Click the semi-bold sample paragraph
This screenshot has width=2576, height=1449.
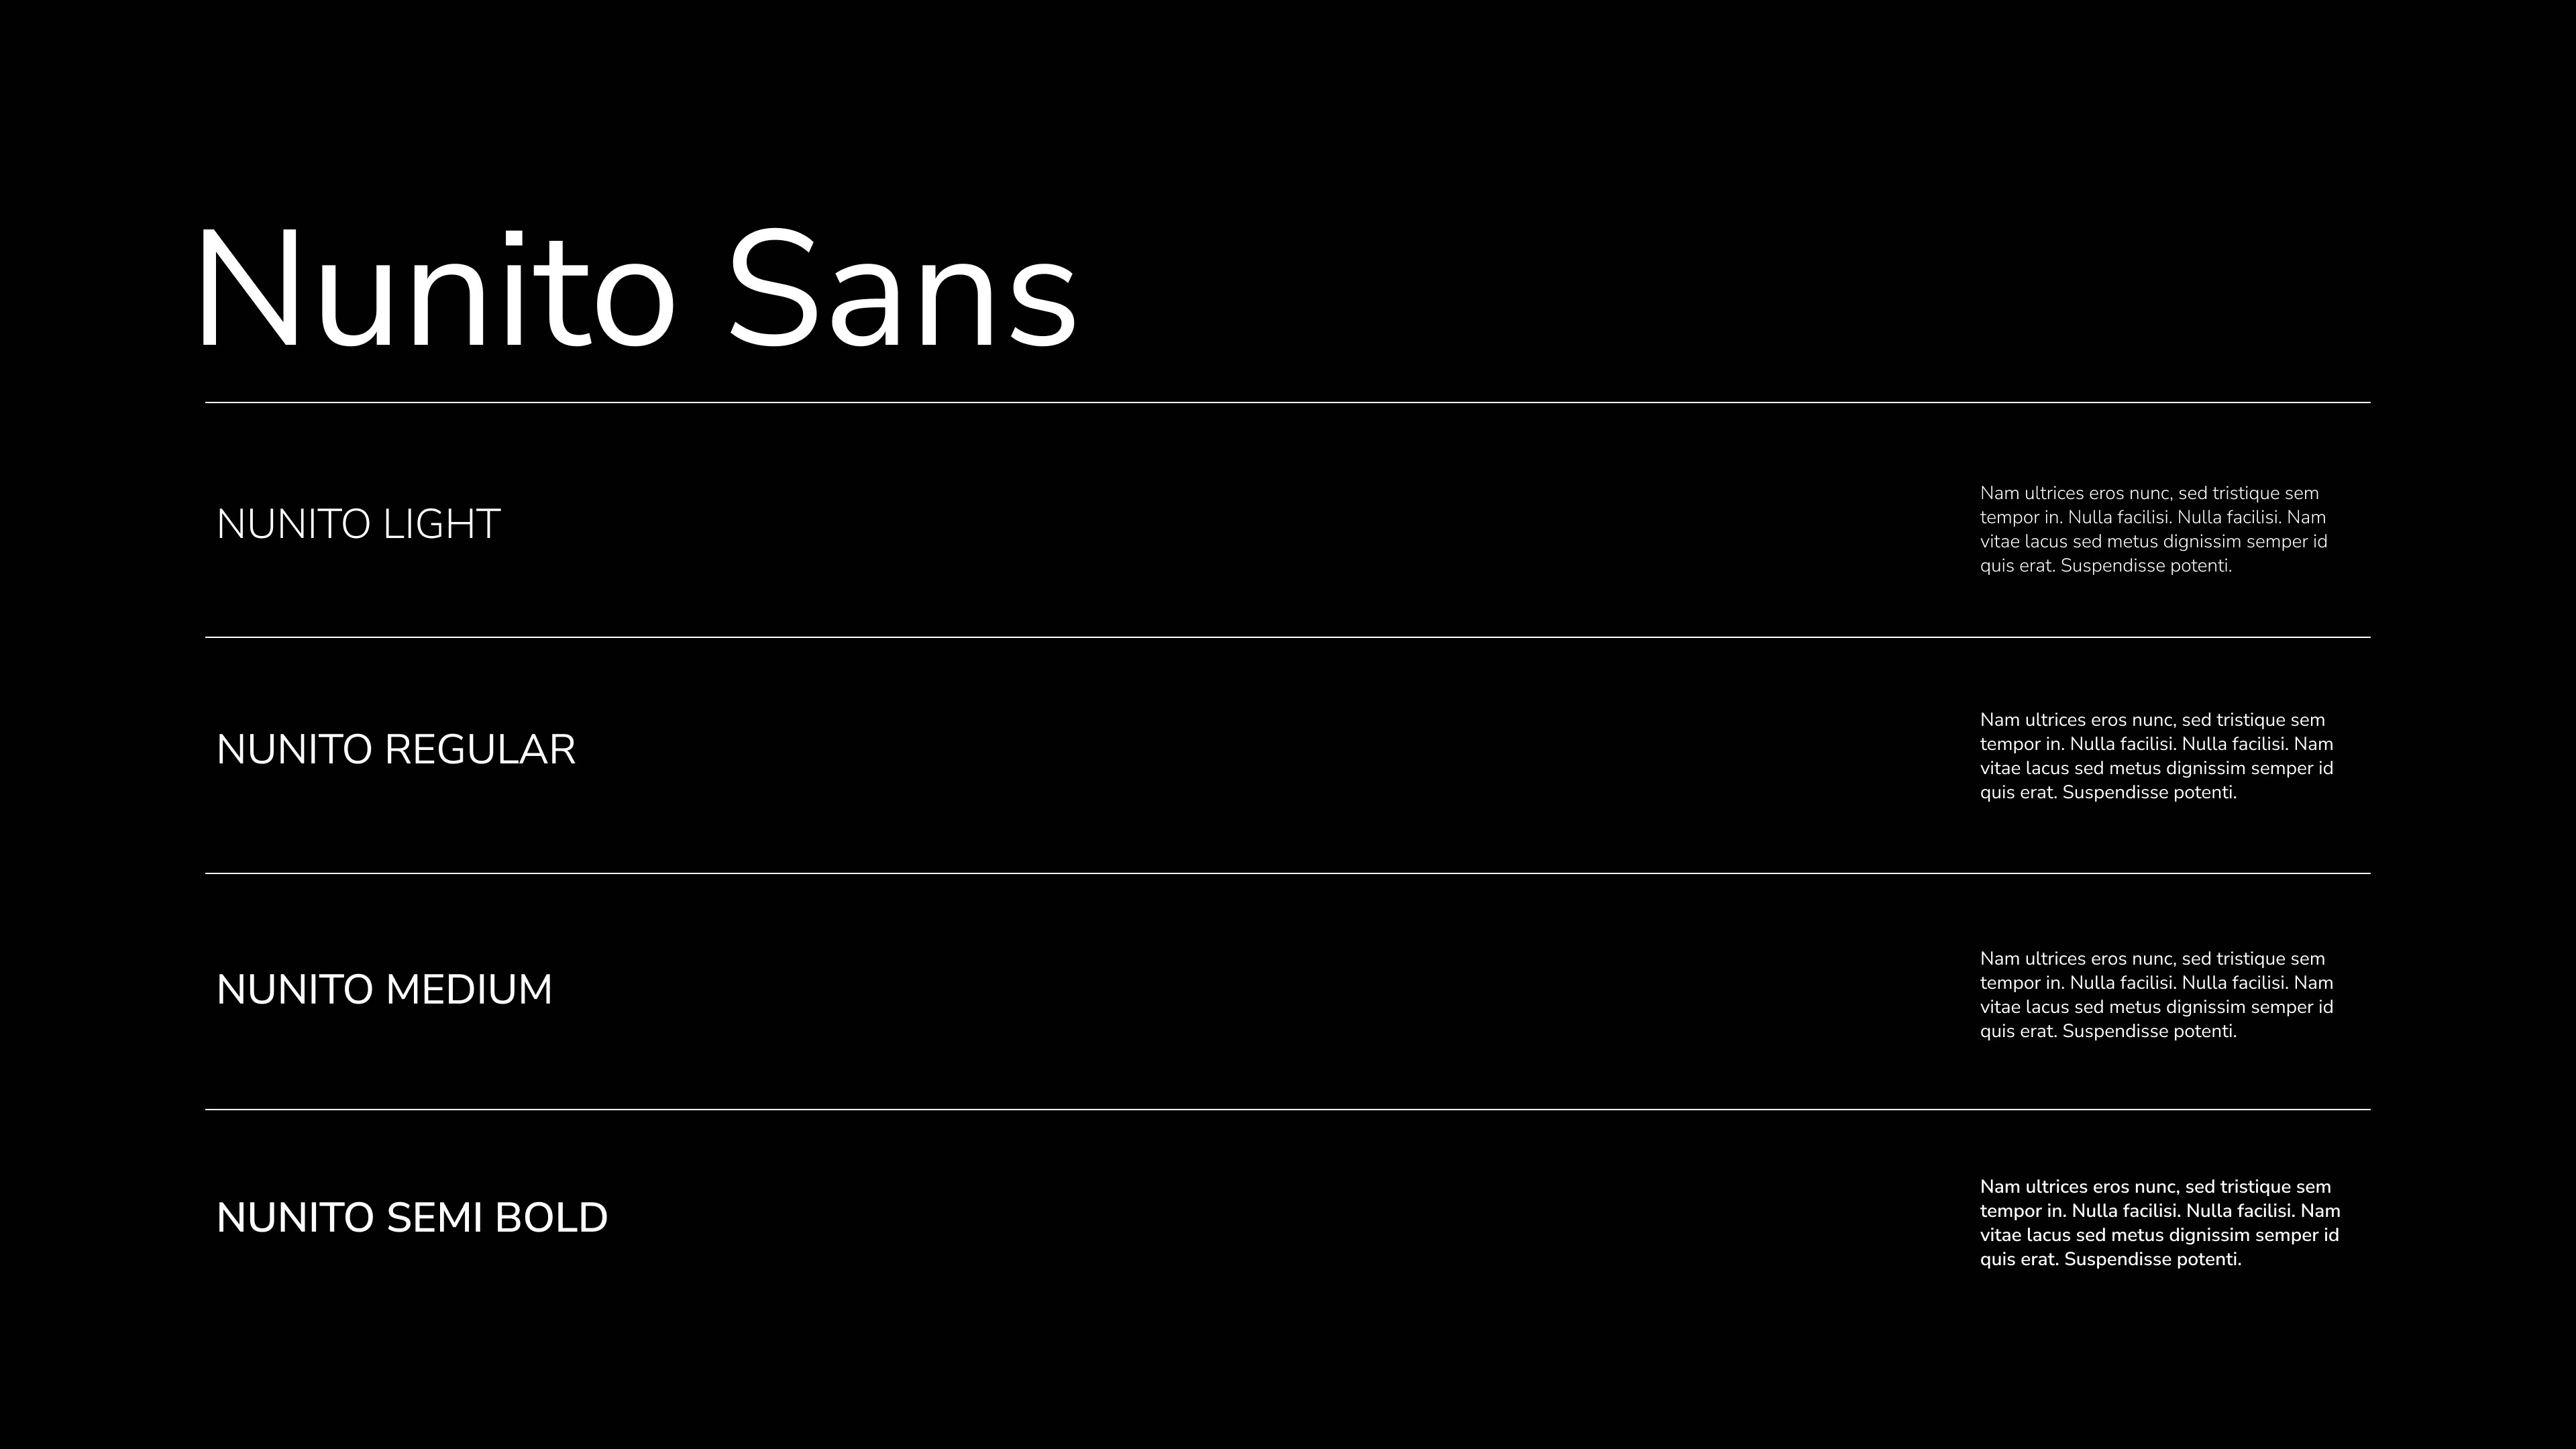pyautogui.click(x=2160, y=1223)
